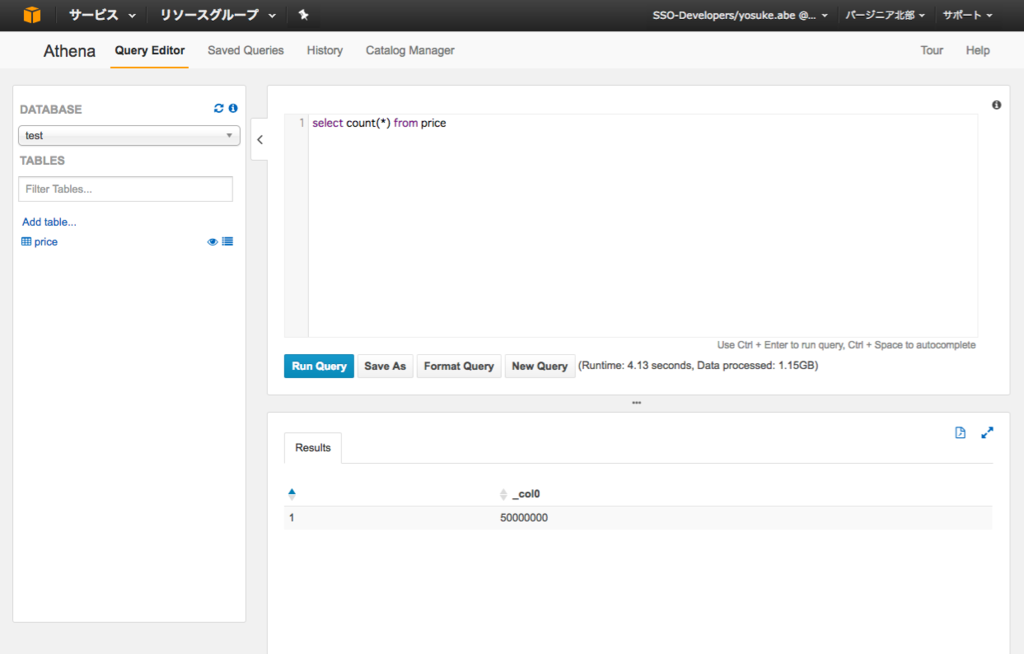1024x654 pixels.
Task: Sort results by row number column
Action: pyautogui.click(x=292, y=494)
